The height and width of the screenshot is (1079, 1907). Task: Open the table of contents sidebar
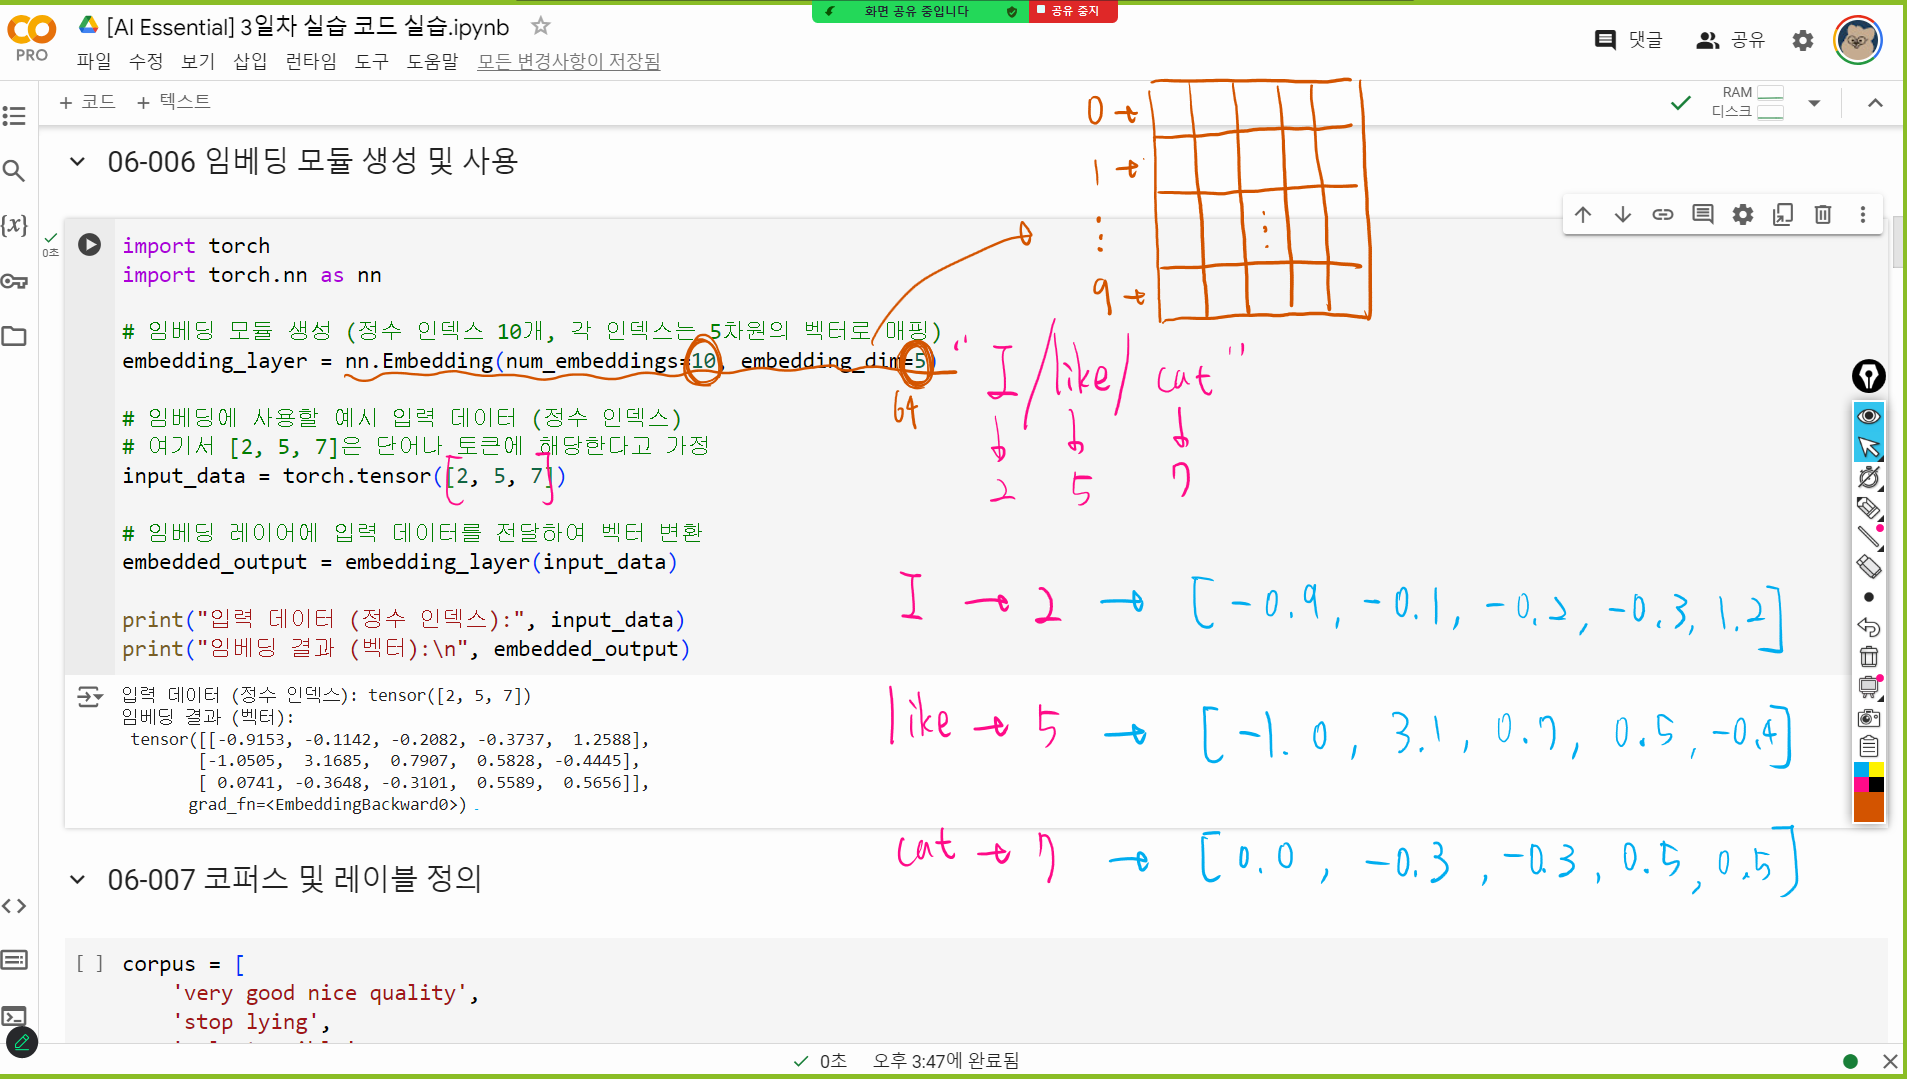pyautogui.click(x=14, y=116)
